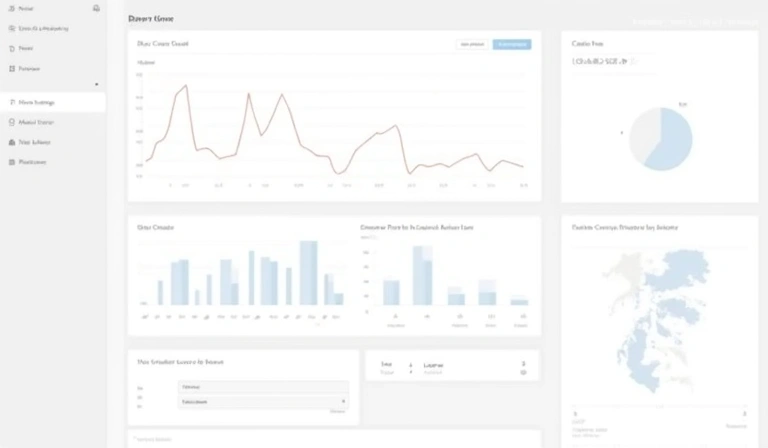This screenshot has width=768, height=448.
Task: Click the first text input in the form card
Action: click(x=264, y=387)
